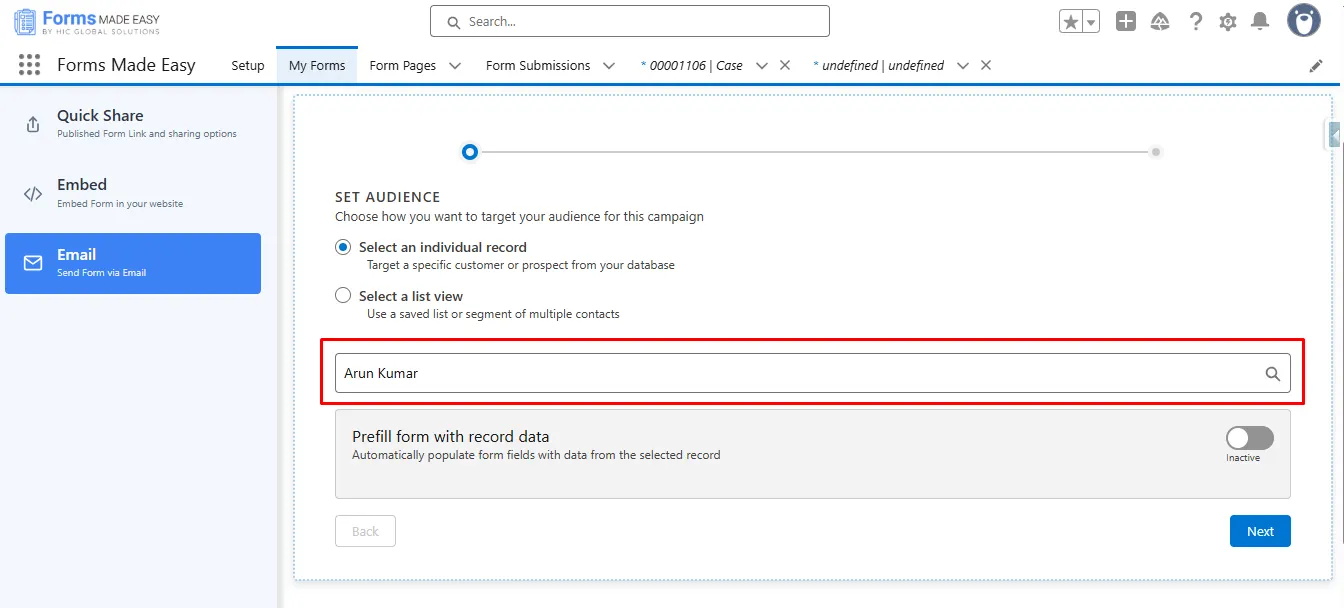Open the Favorites list dropdown arrow
Viewport: 1344px width, 608px height.
[1091, 22]
